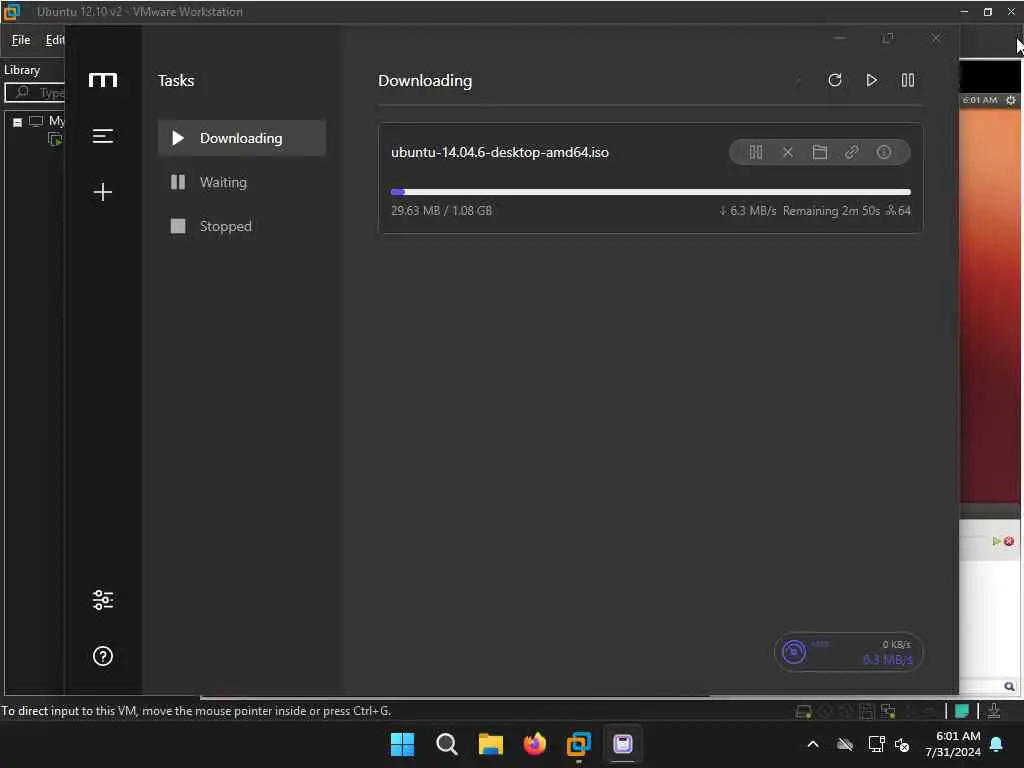Open the Windows Start menu

pos(402,744)
